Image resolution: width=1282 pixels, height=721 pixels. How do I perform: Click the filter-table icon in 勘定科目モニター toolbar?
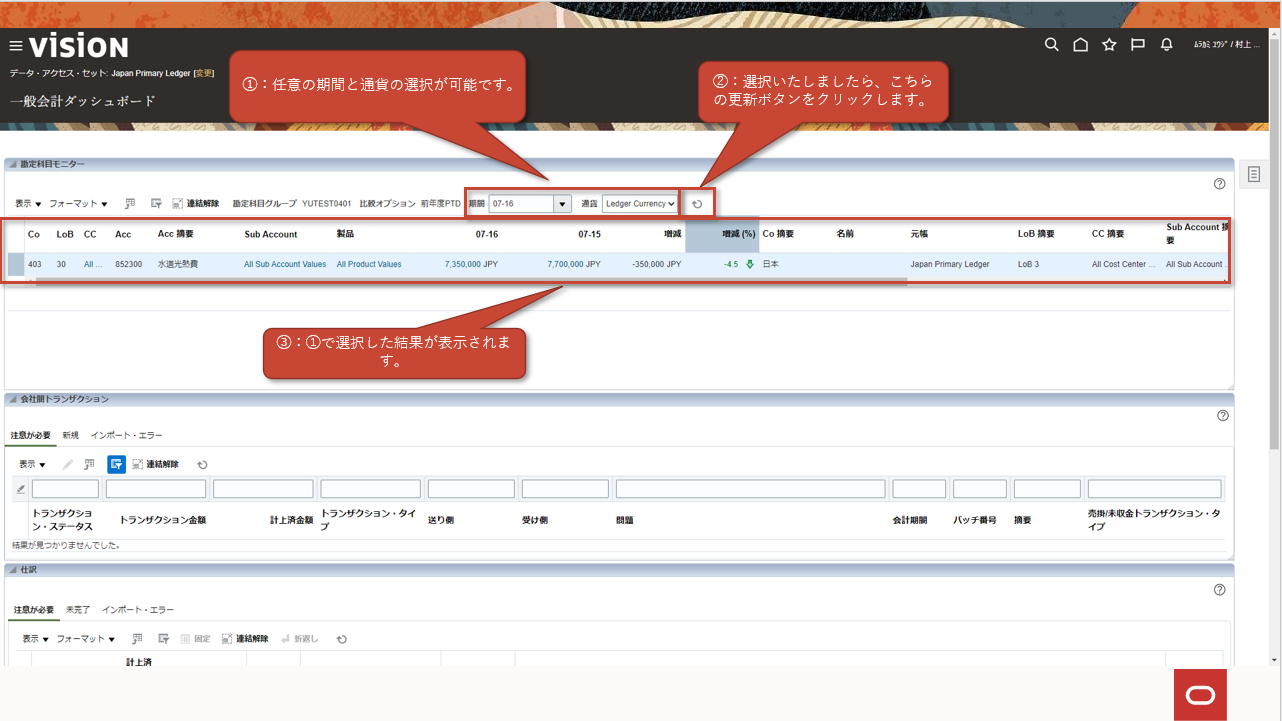pos(156,204)
